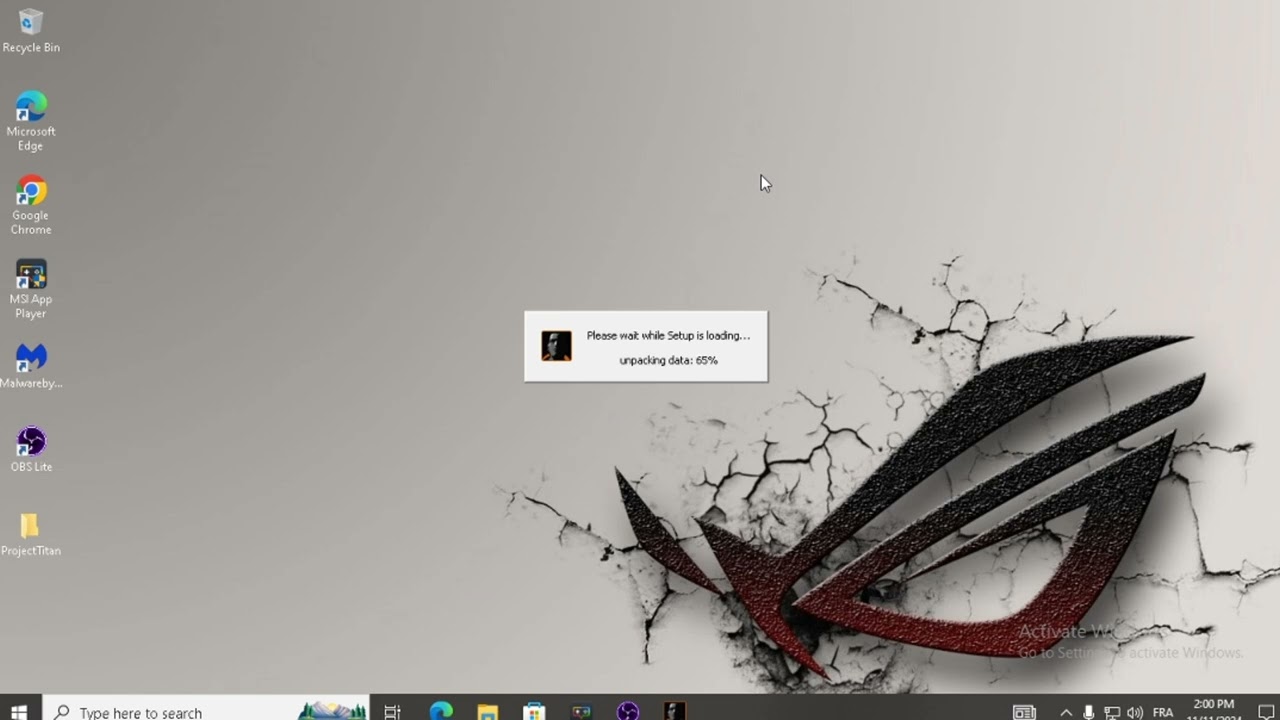This screenshot has height=720, width=1280.
Task: Open the news and interests tray icon
Action: pos(1024,713)
